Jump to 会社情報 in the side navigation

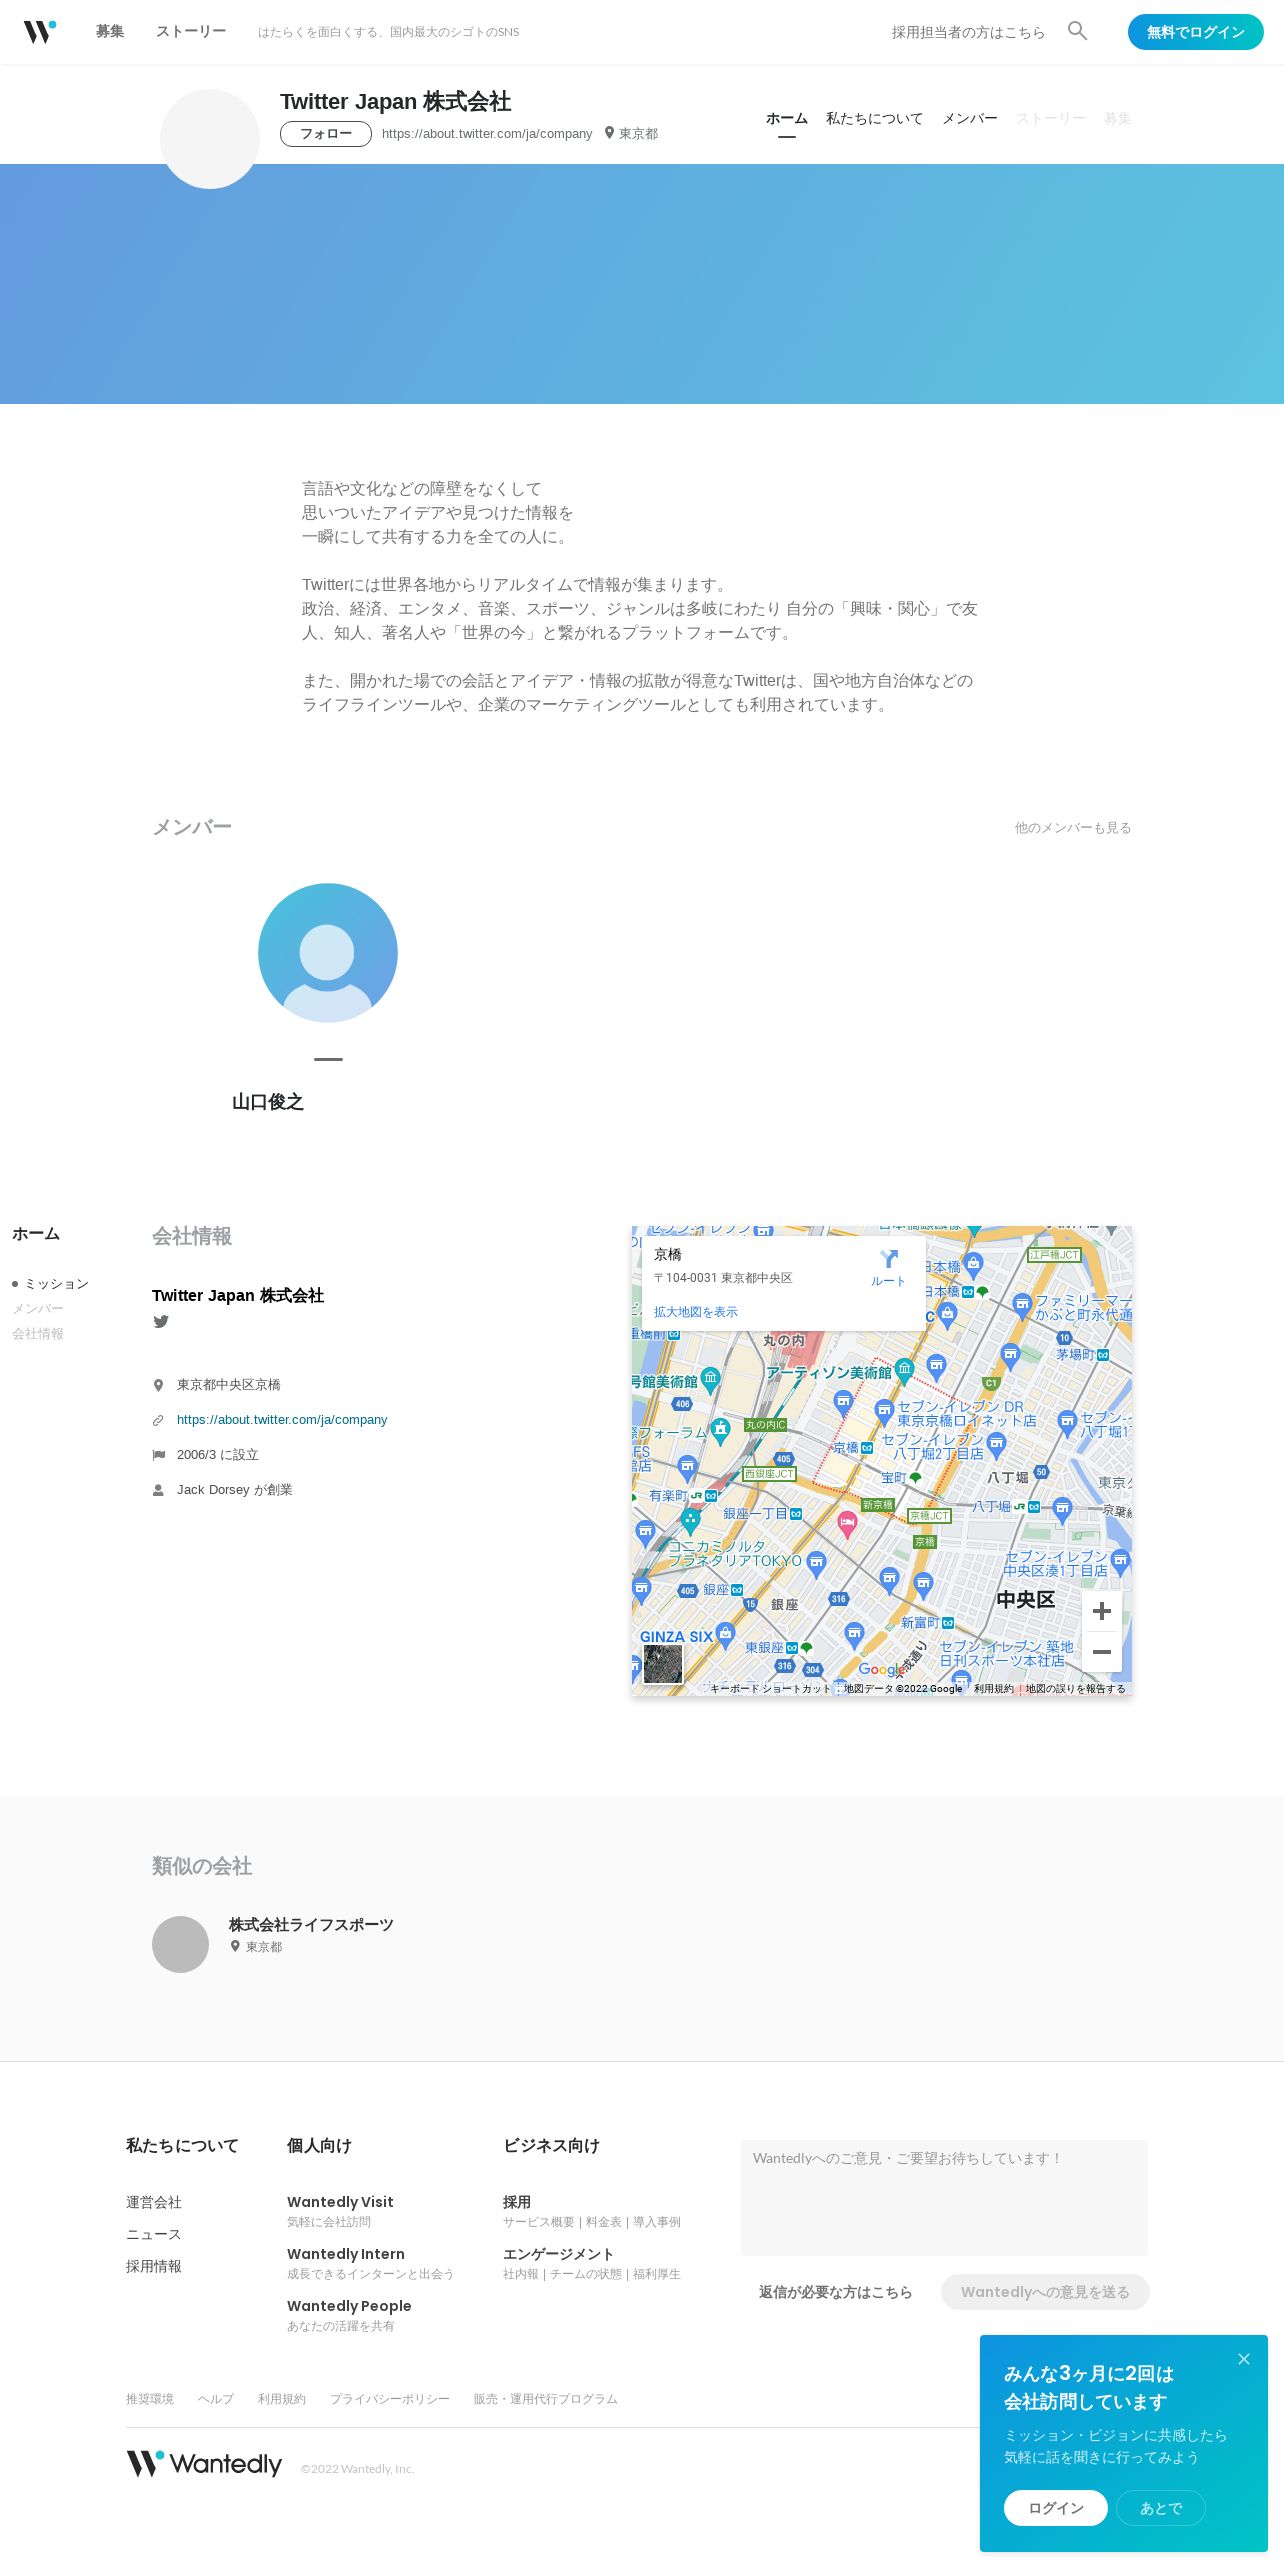(x=38, y=1334)
